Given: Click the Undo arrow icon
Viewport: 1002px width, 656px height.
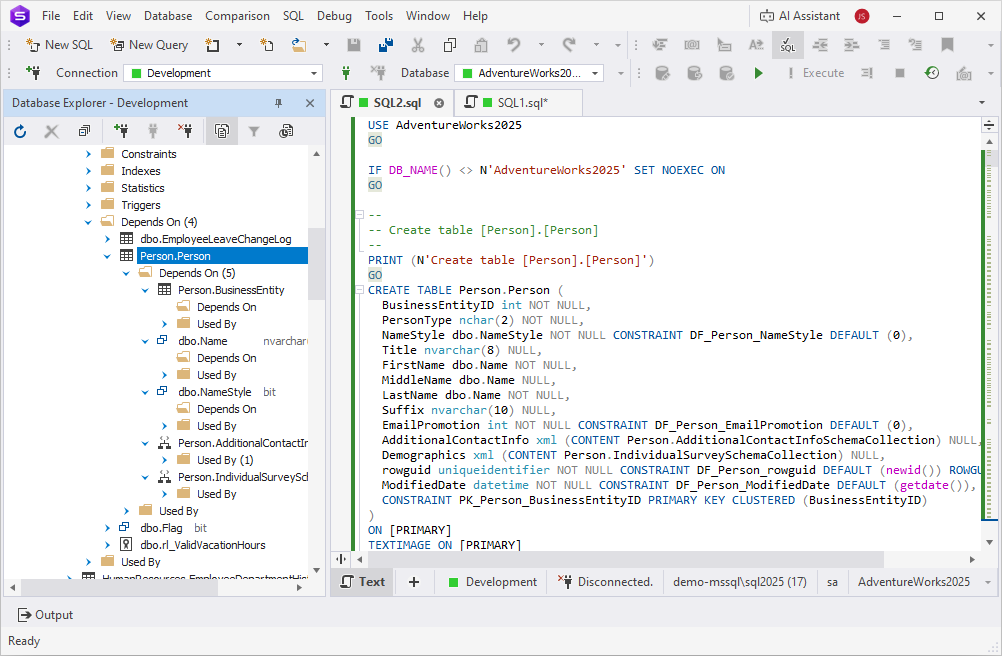Looking at the screenshot, I should click(x=514, y=45).
